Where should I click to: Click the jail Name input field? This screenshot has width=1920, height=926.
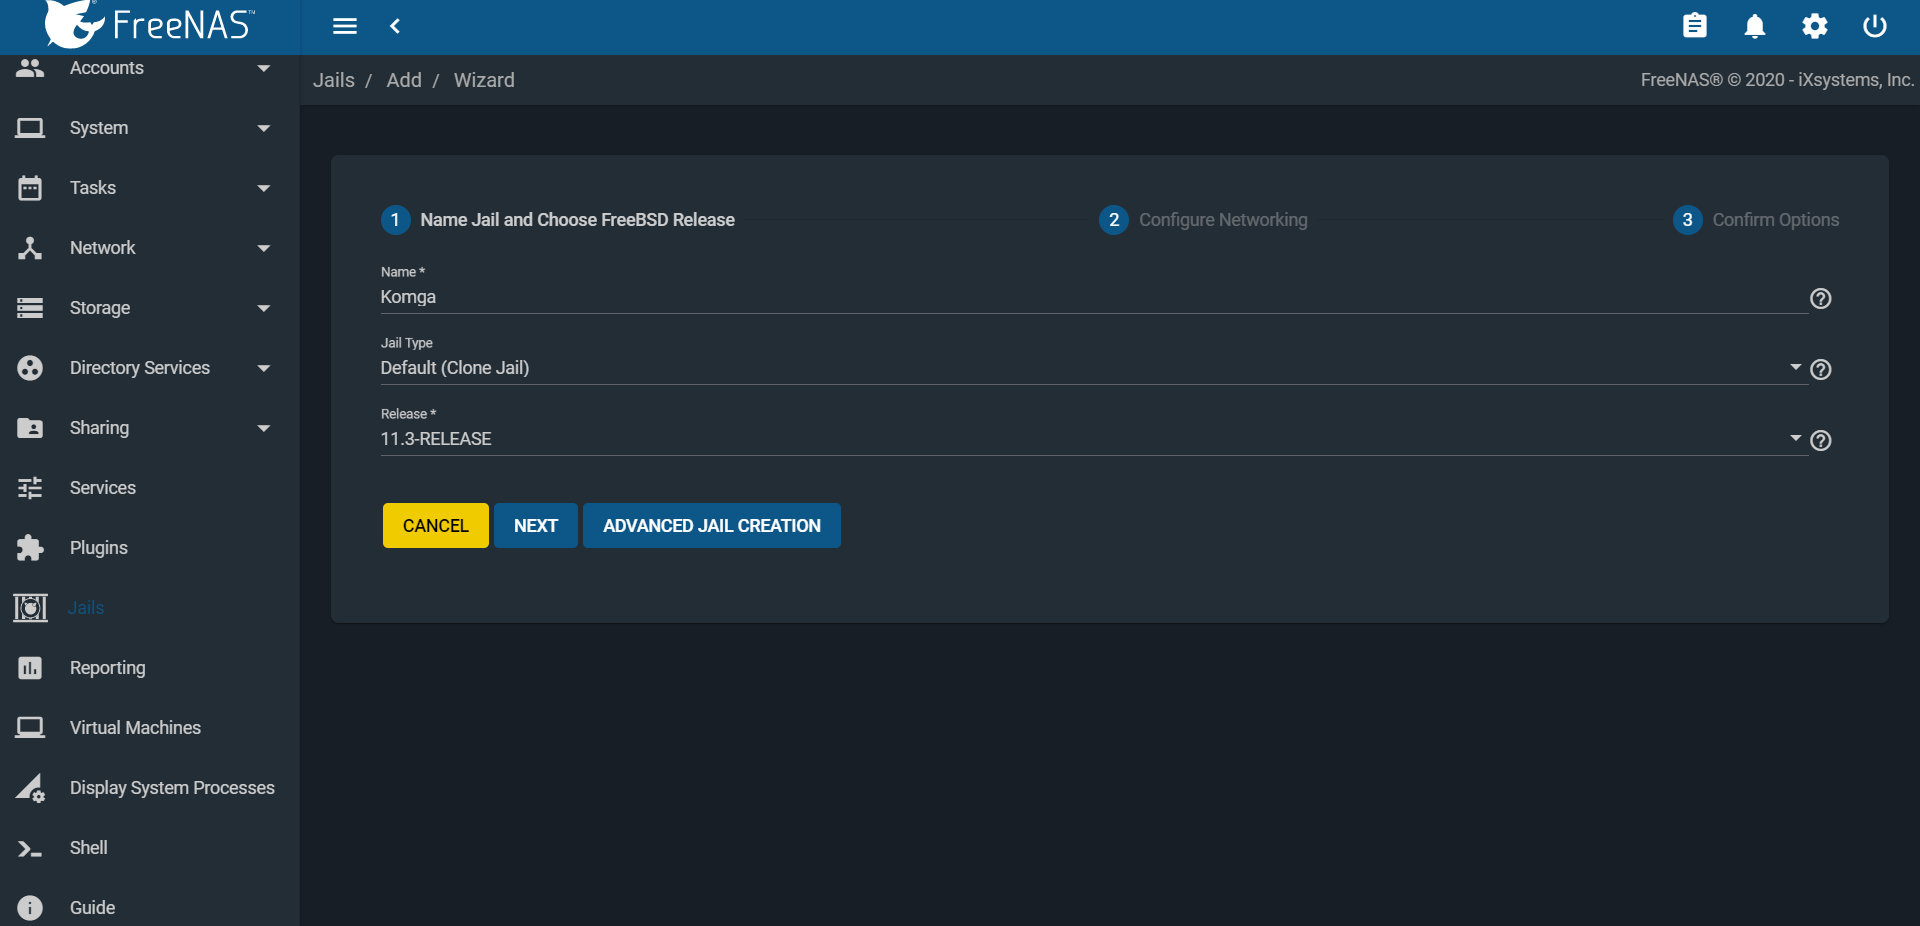[1090, 297]
